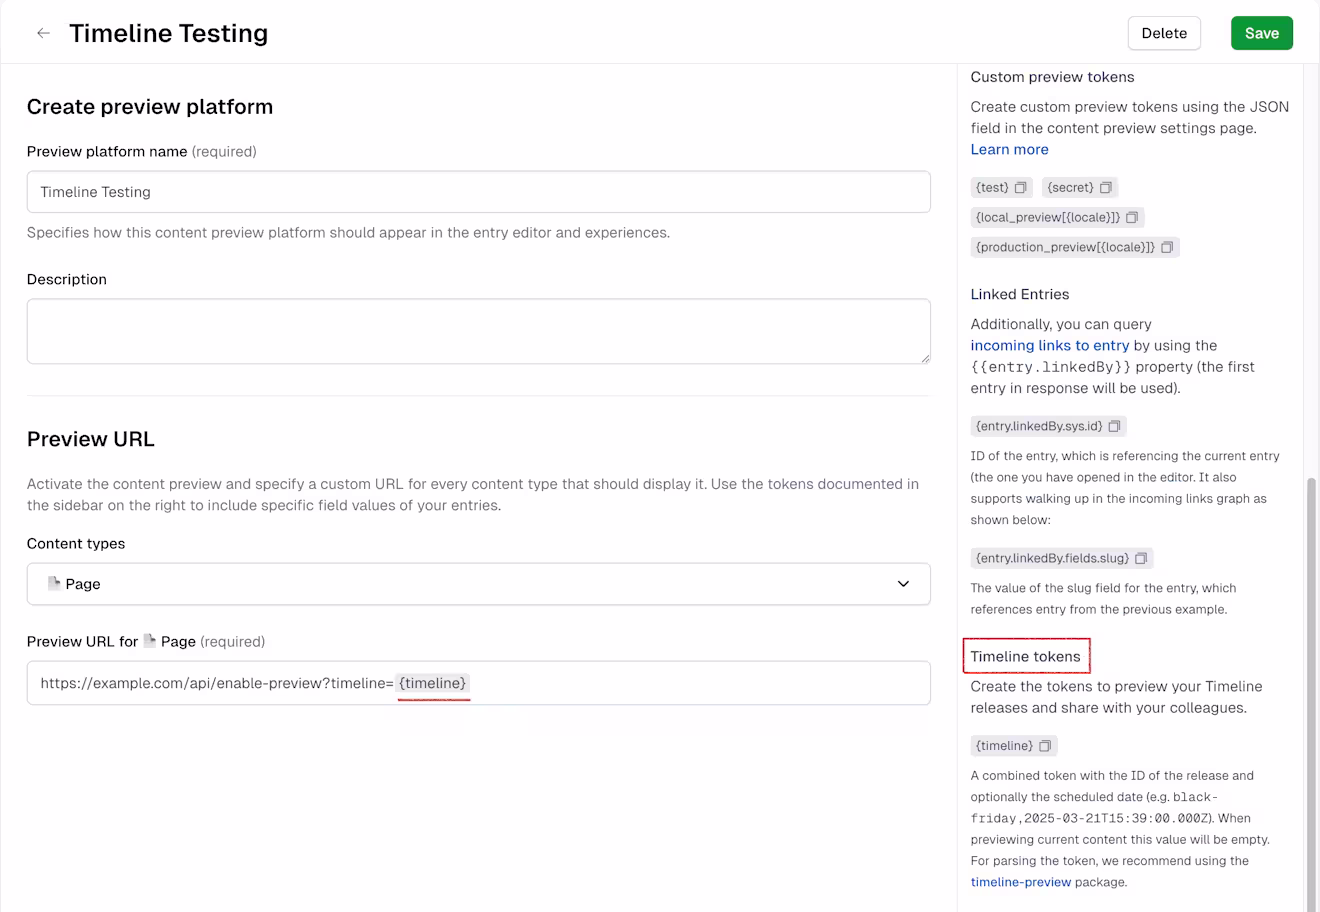
Task: Delete the Timeline Testing platform
Action: point(1164,33)
